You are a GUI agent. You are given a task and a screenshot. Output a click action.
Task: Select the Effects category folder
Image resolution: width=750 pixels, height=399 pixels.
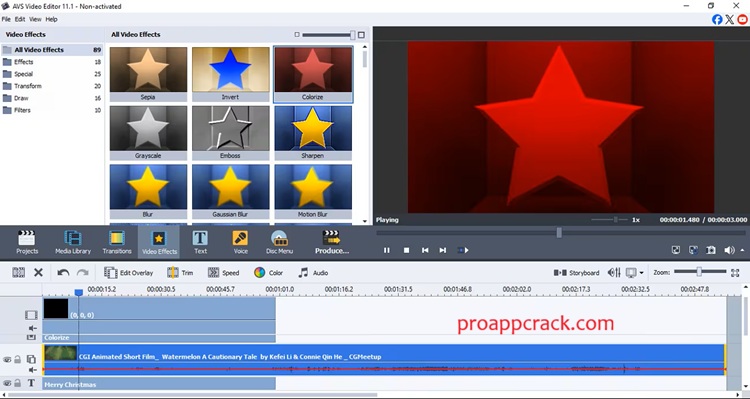pyautogui.click(x=52, y=62)
